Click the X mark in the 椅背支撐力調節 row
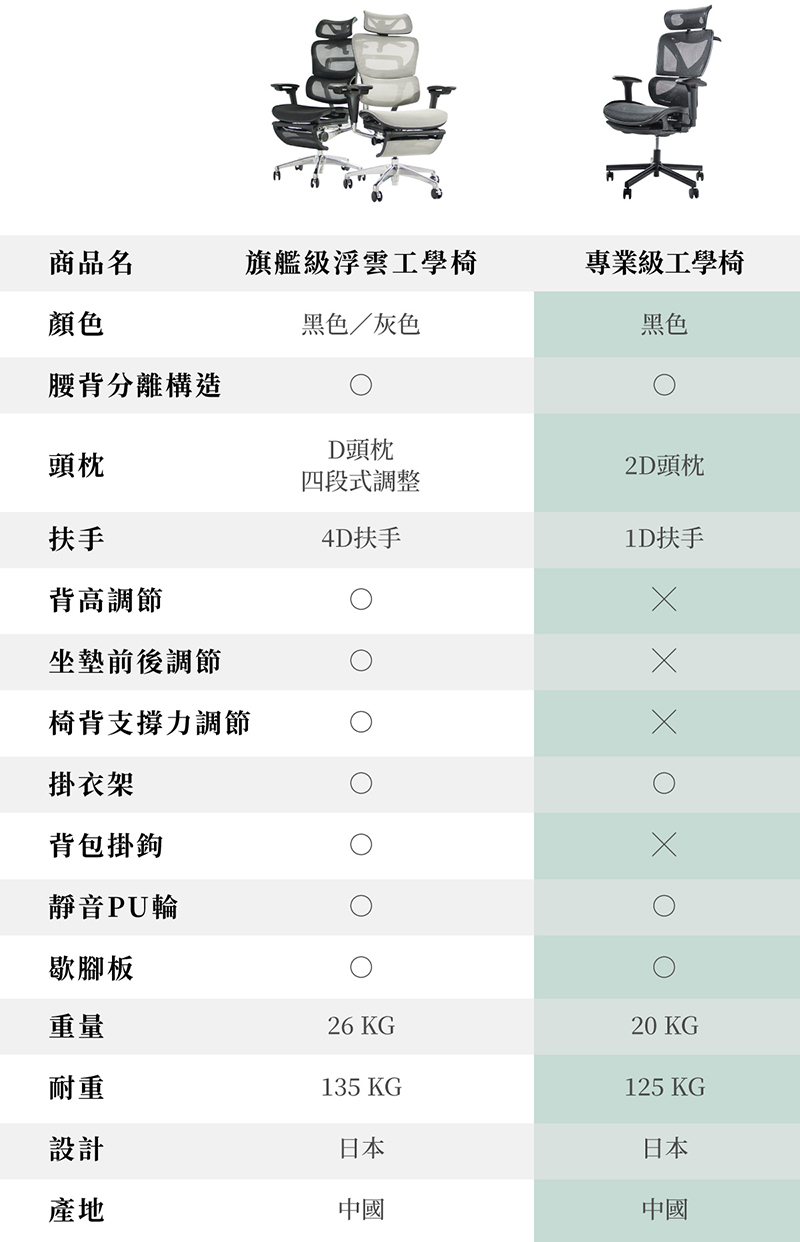 click(x=664, y=722)
